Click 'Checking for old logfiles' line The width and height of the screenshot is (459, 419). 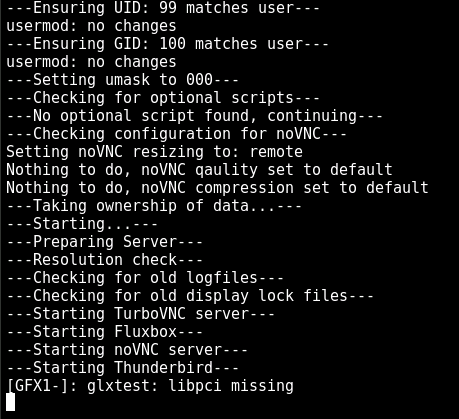point(145,278)
